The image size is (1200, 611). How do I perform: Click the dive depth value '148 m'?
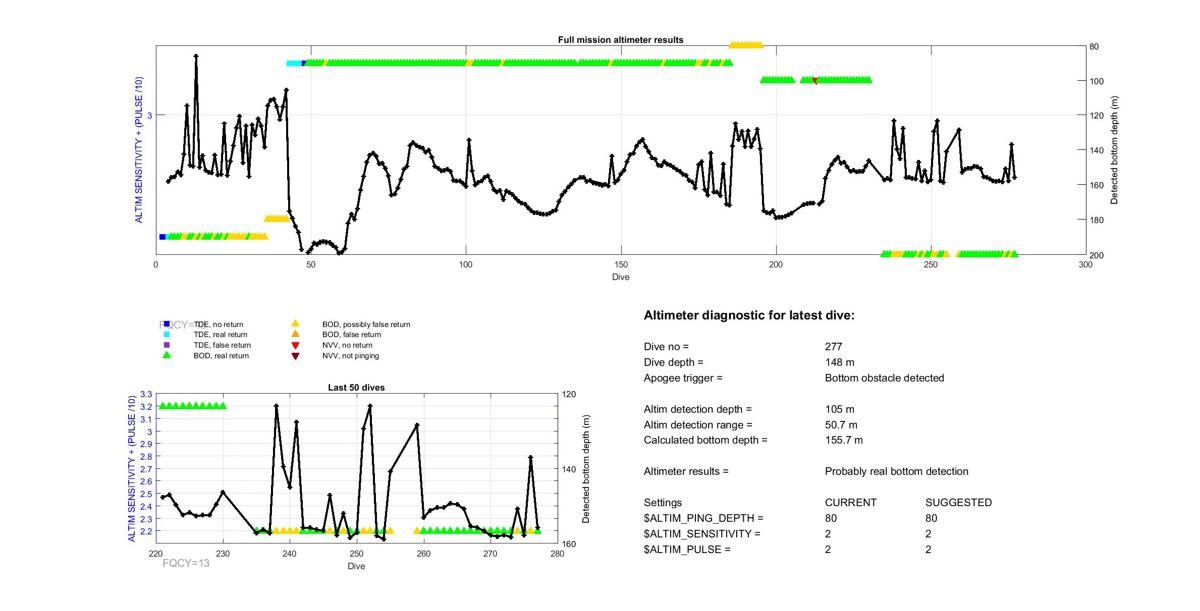click(841, 362)
